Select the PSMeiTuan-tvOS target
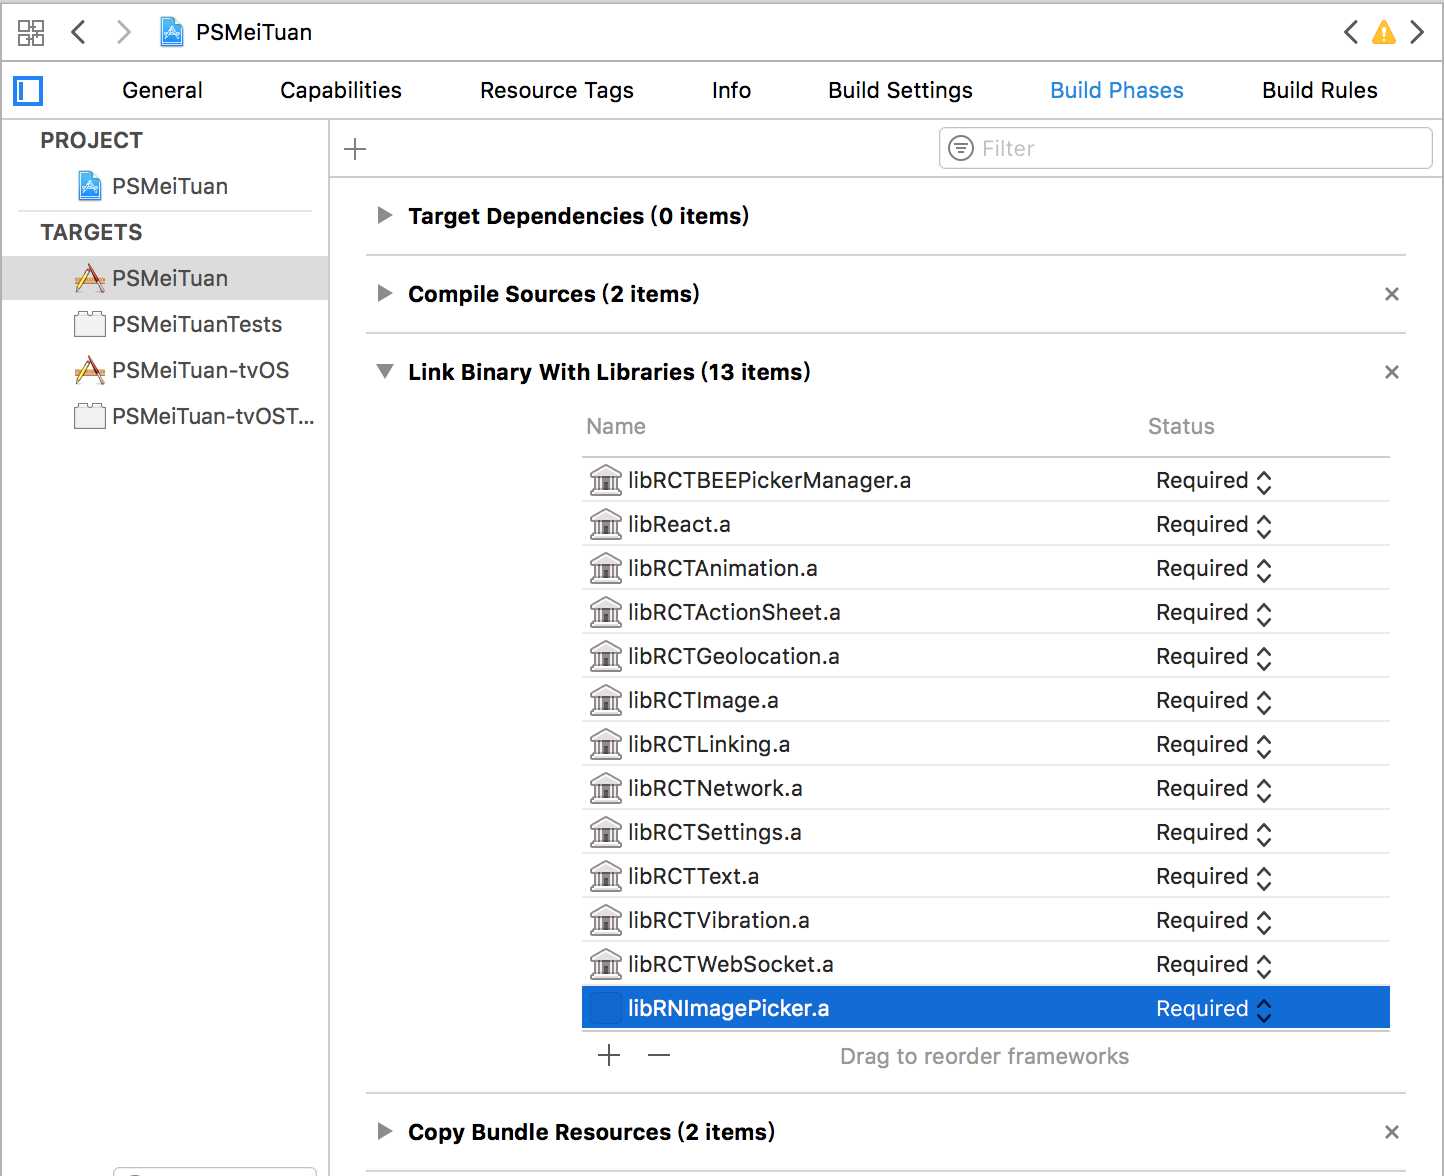 (200, 371)
